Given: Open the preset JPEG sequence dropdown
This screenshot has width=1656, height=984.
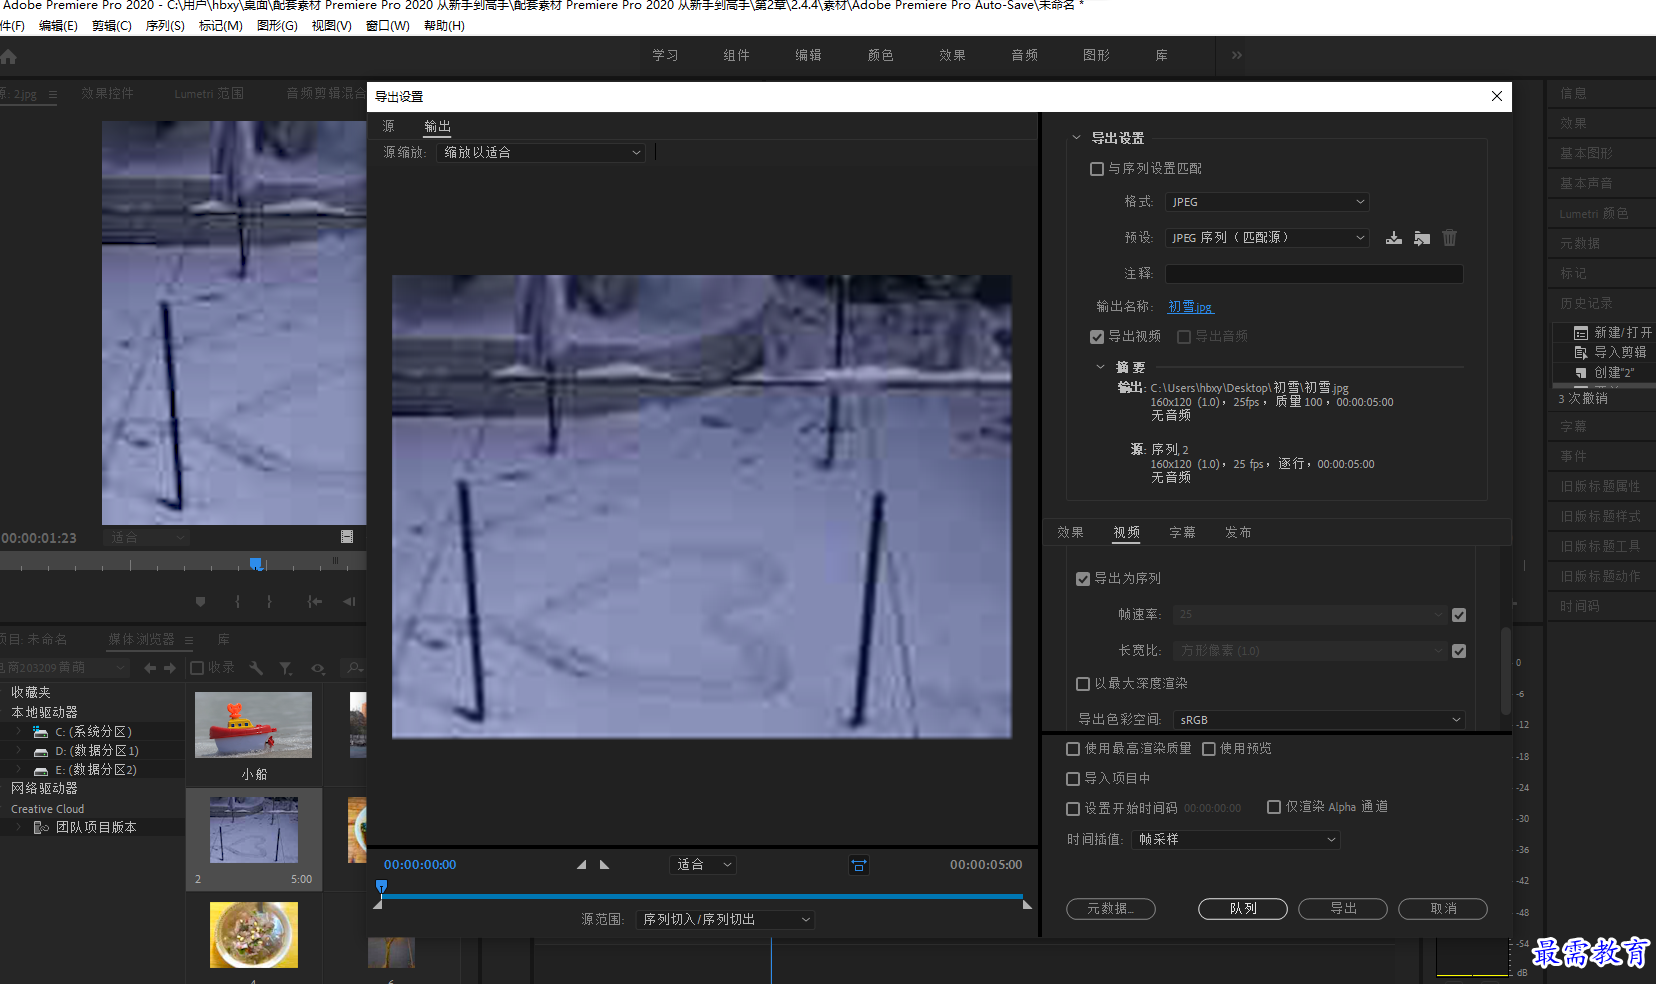Looking at the screenshot, I should pos(1267,238).
